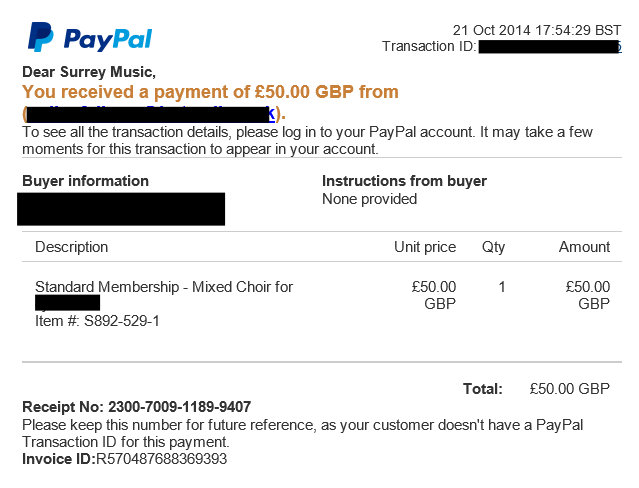Click the None provided text
Viewport: 639px width, 488px height.
pos(369,199)
